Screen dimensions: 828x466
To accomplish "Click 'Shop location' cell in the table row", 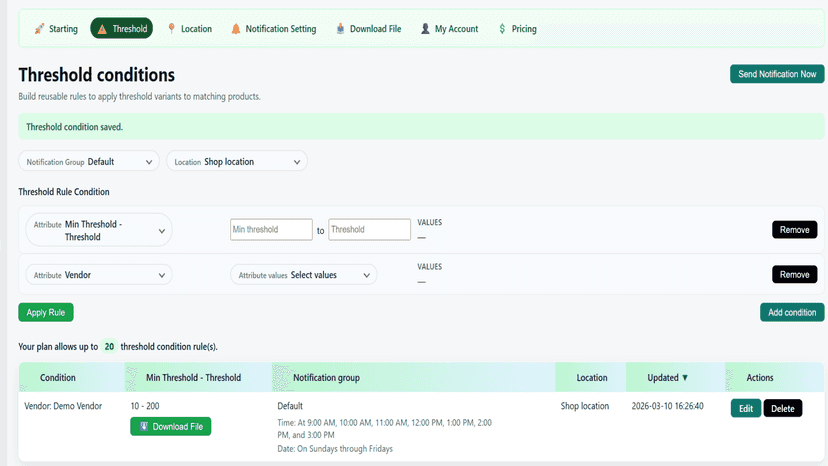I will coord(585,406).
